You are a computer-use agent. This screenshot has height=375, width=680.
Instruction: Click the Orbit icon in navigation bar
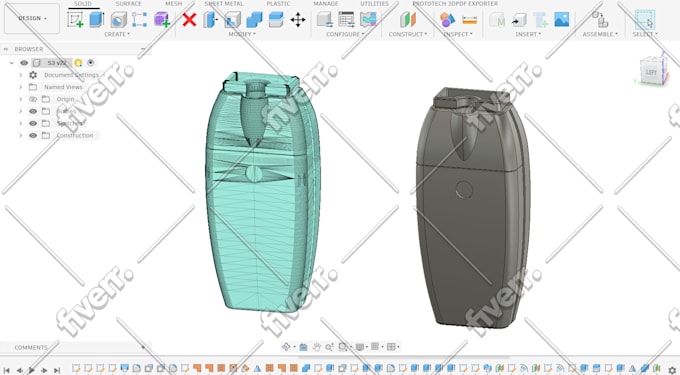point(286,347)
